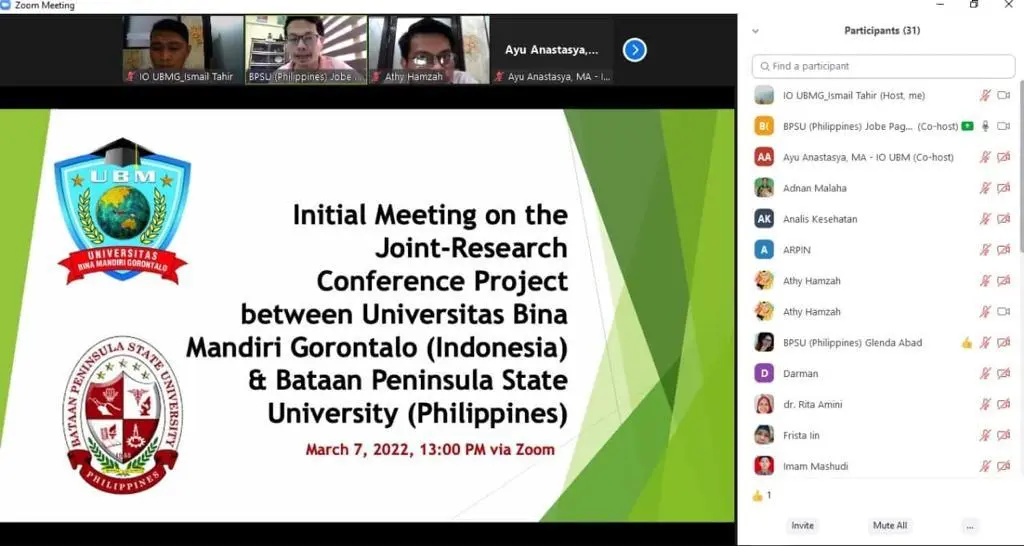Click thumbs-up reaction beside Glenda Abad

click(x=966, y=343)
